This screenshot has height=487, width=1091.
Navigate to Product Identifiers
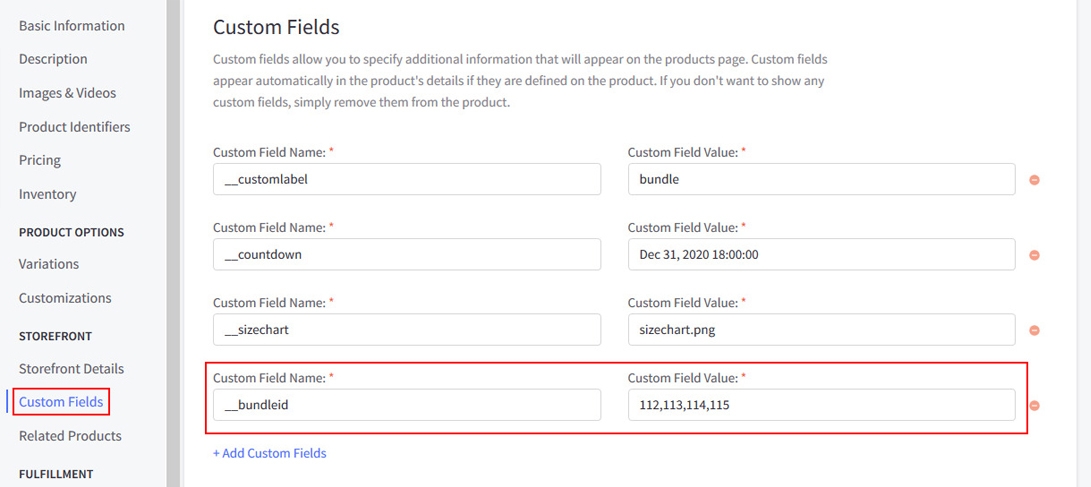(74, 127)
